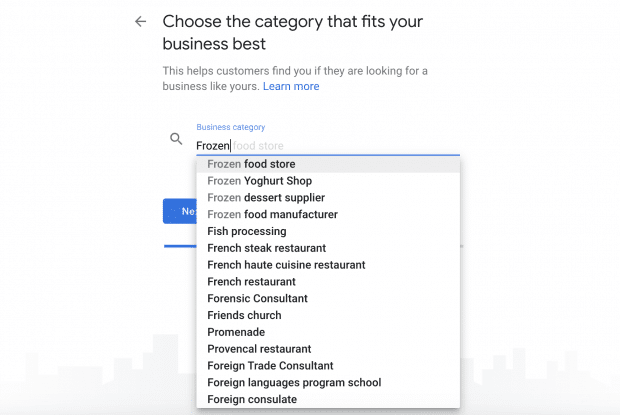Open the Learn more link
This screenshot has height=415, width=620.
point(291,87)
